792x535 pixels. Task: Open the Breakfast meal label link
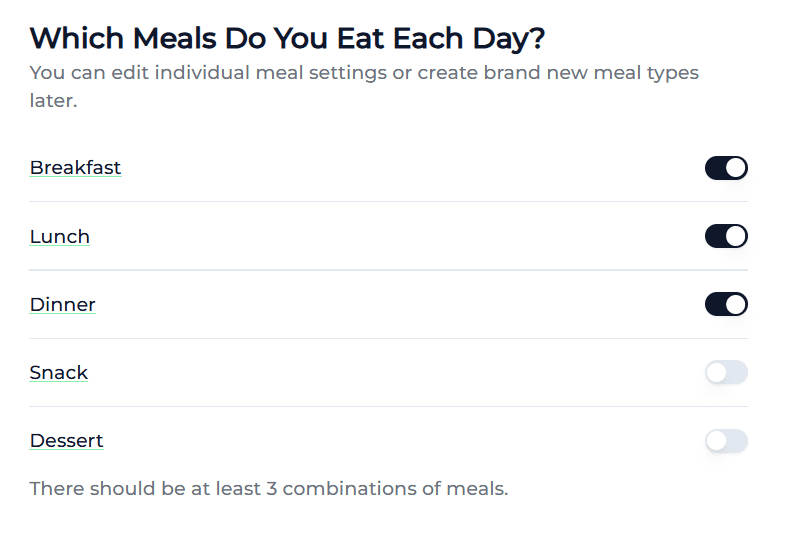tap(75, 168)
